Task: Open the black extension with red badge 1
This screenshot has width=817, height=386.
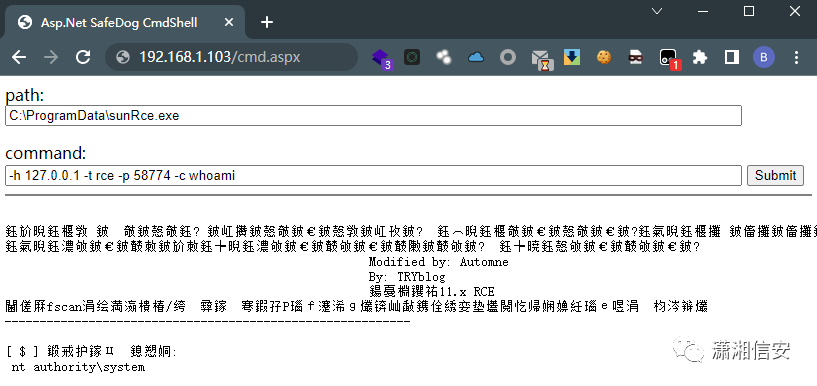Action: point(669,59)
